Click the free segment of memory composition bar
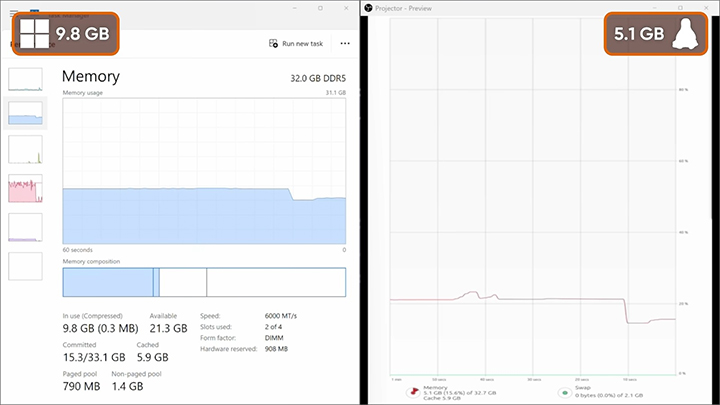This screenshot has height=405, width=720. pos(276,282)
